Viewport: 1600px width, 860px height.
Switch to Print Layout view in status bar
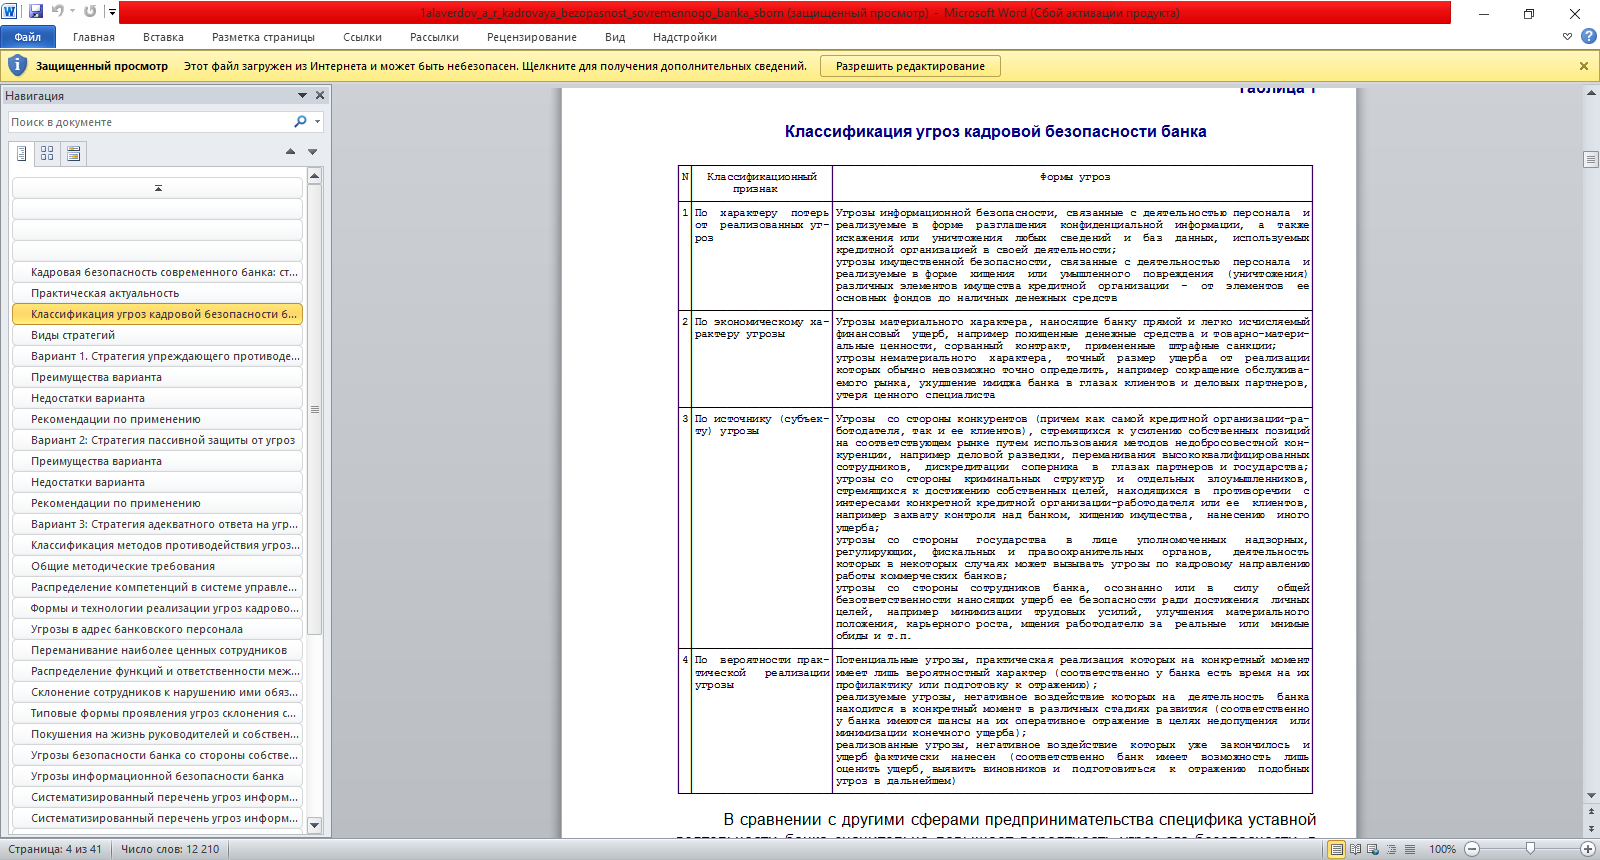(x=1336, y=849)
